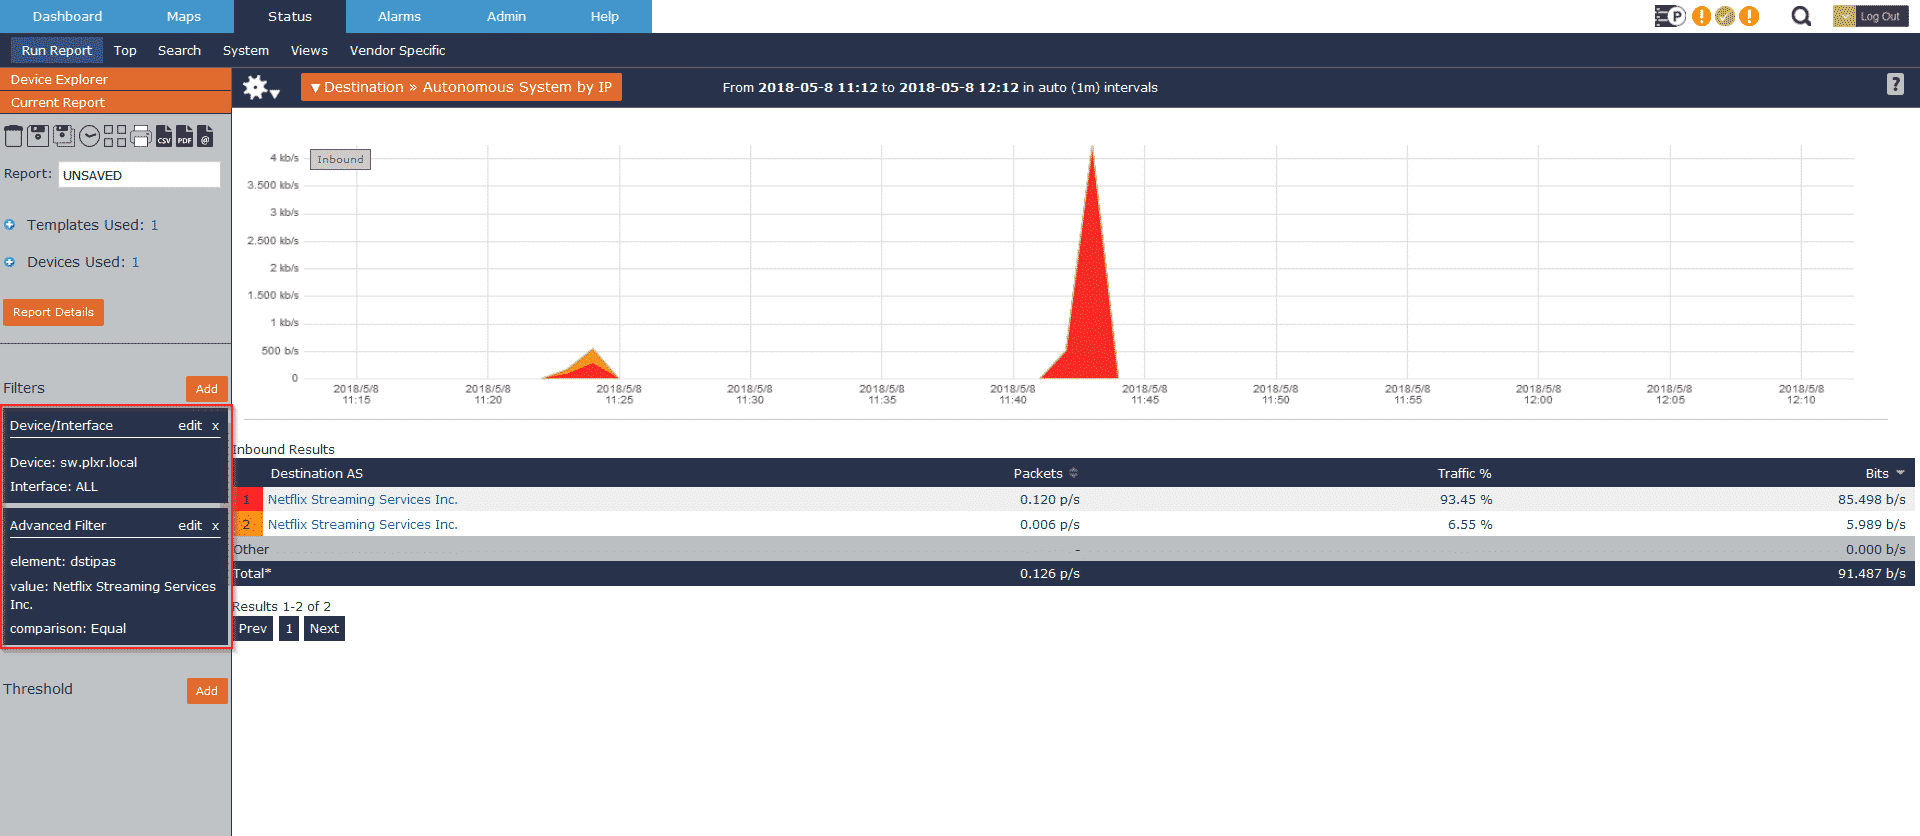Click the printer icon
This screenshot has width=1920, height=836.
[141, 136]
